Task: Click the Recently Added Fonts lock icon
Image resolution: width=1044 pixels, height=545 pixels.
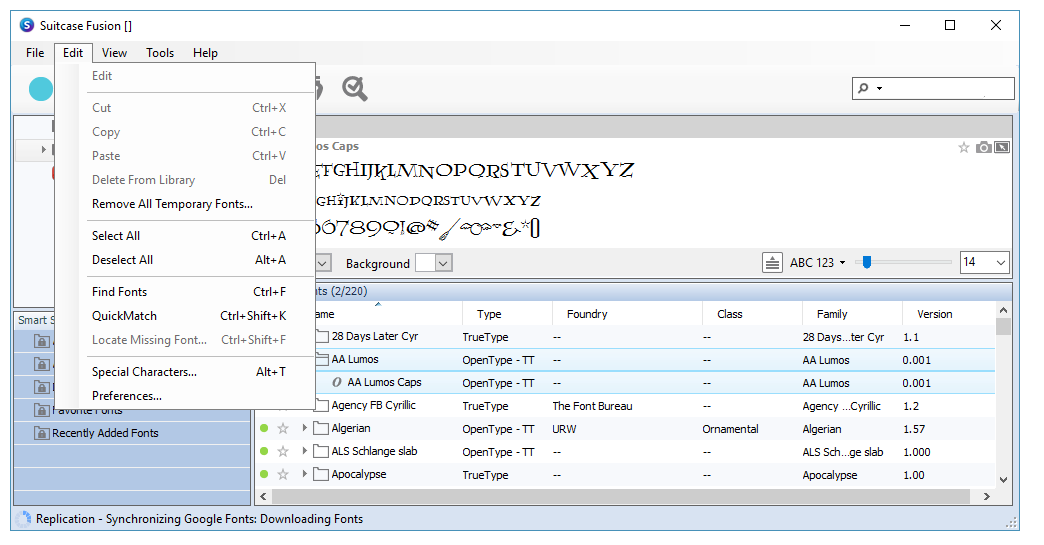Action: pyautogui.click(x=41, y=433)
